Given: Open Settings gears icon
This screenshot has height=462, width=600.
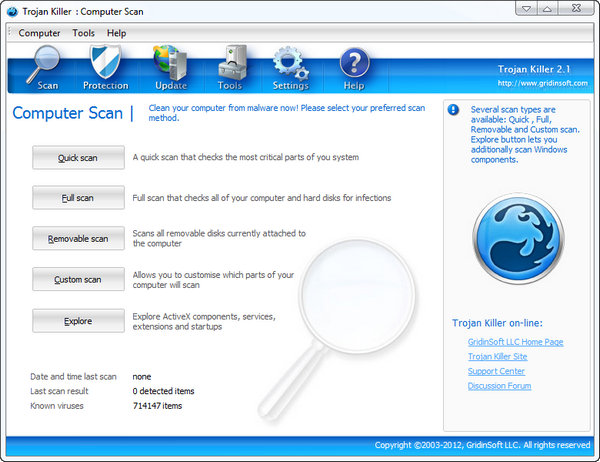Looking at the screenshot, I should 290,66.
